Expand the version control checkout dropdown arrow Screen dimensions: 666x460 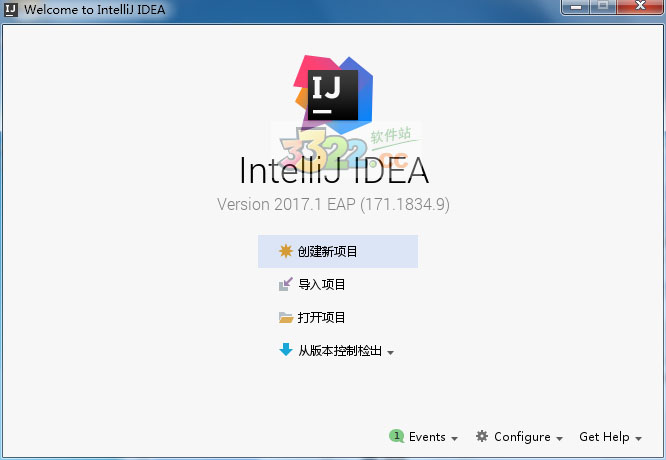390,353
